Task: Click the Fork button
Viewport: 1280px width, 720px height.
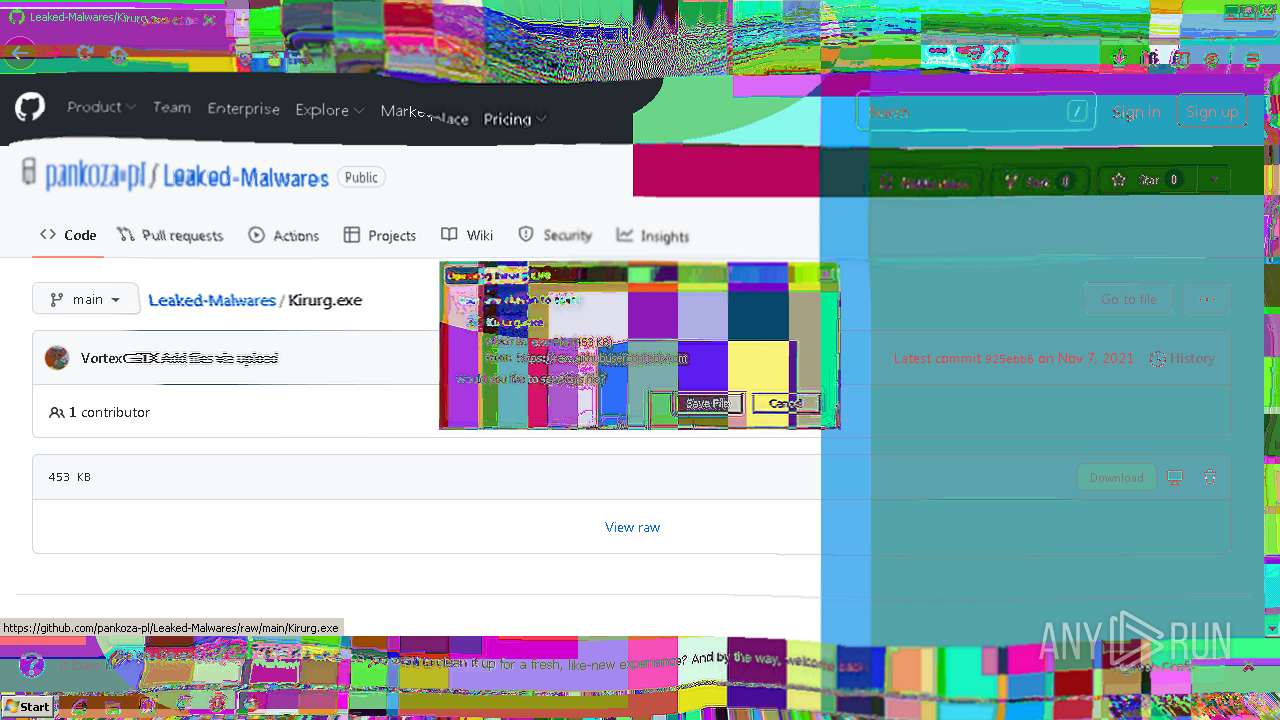Action: click(x=1039, y=181)
